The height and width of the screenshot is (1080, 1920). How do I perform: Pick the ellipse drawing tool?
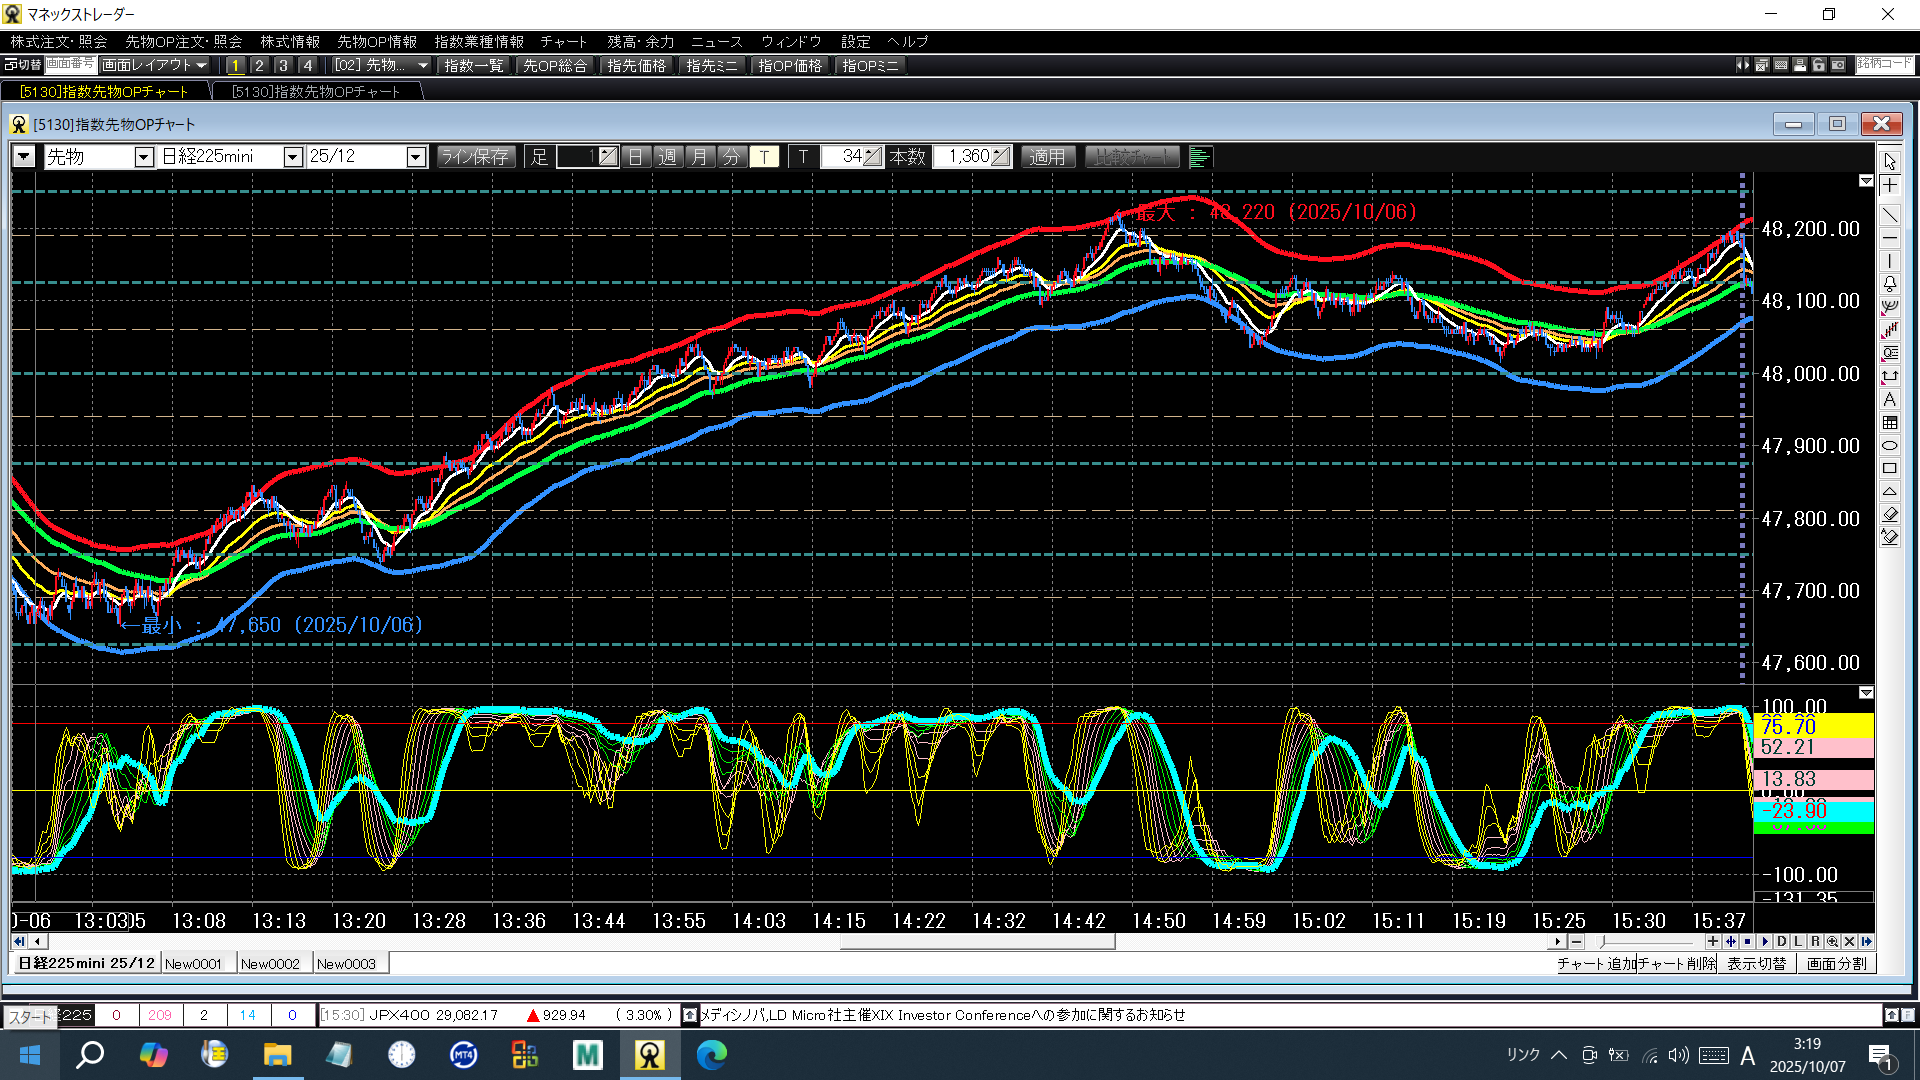point(1889,446)
